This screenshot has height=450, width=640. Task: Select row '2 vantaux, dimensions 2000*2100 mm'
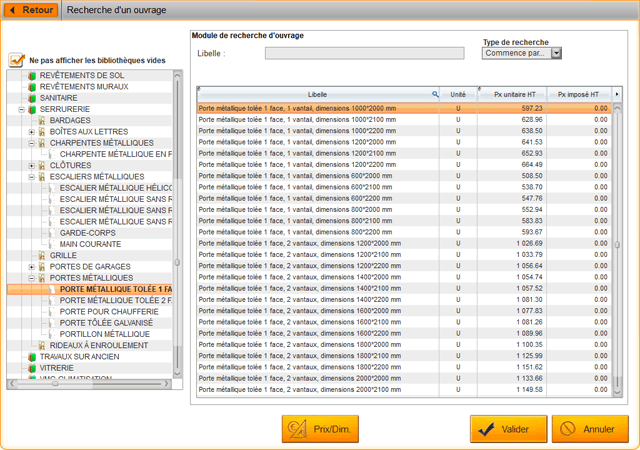404,390
